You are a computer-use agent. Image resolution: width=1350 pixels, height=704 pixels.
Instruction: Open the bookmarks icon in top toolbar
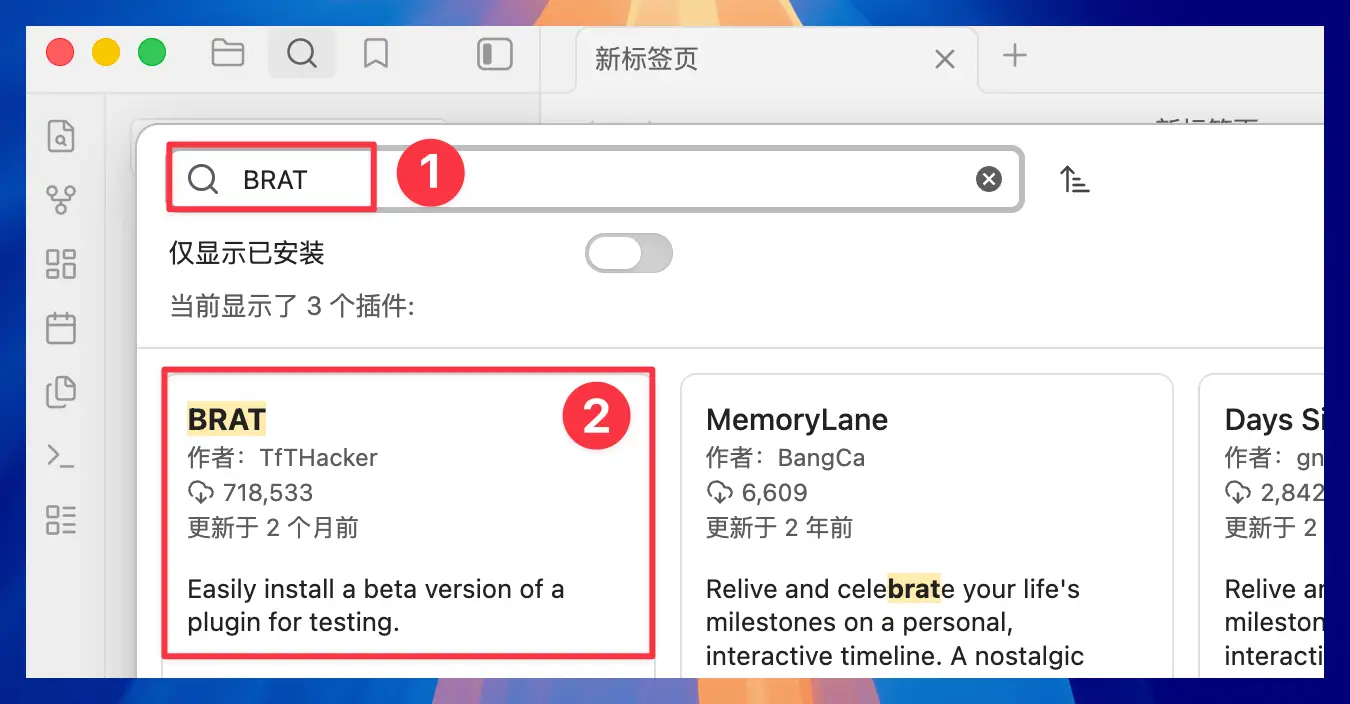(376, 53)
